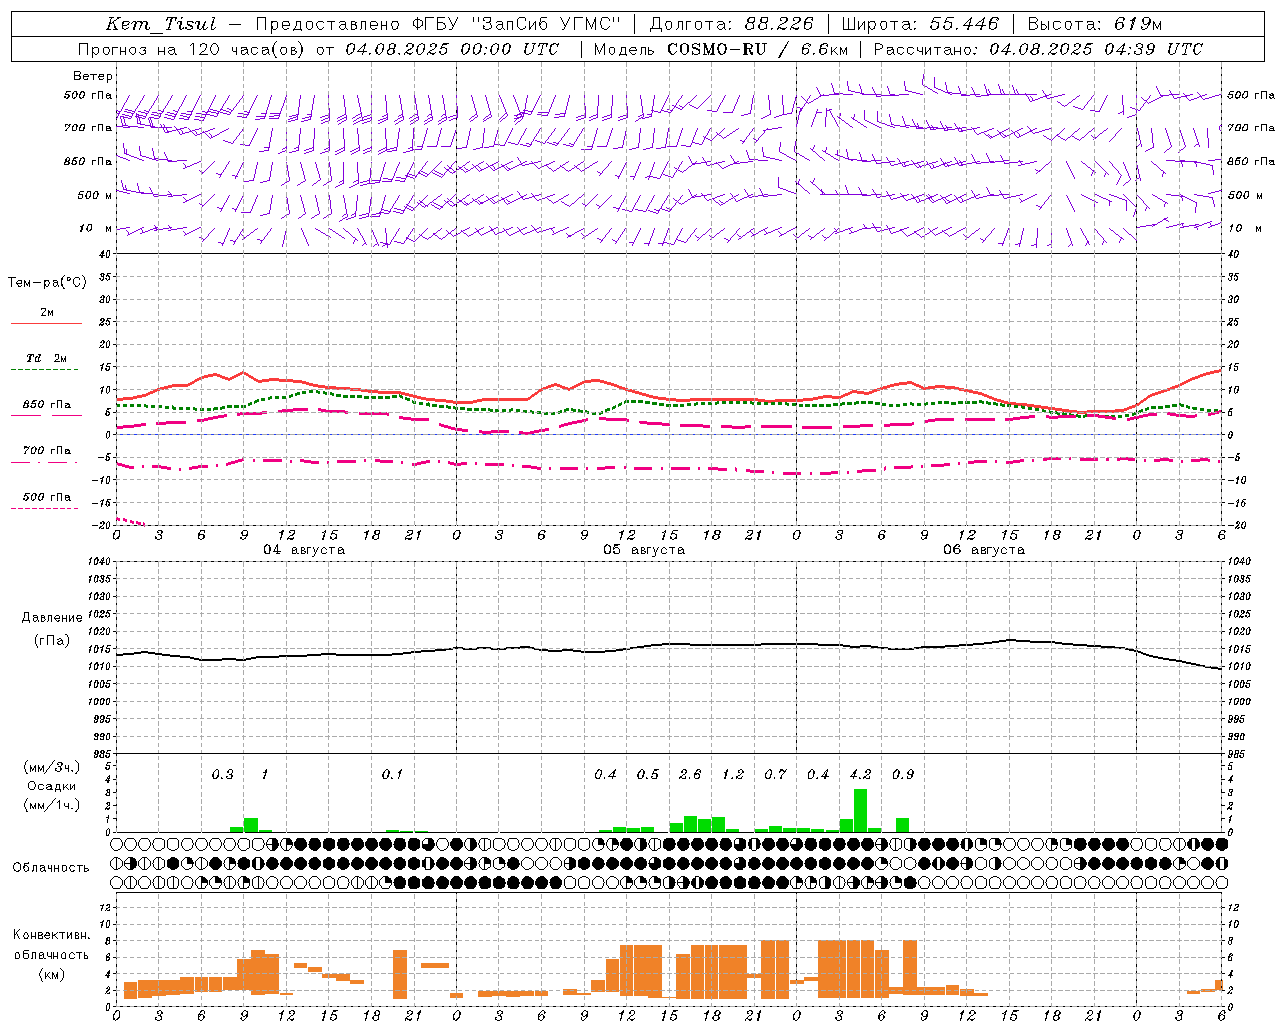Click the 'Облачность' cloud cover label
This screenshot has width=1280, height=1024.
coord(51,868)
